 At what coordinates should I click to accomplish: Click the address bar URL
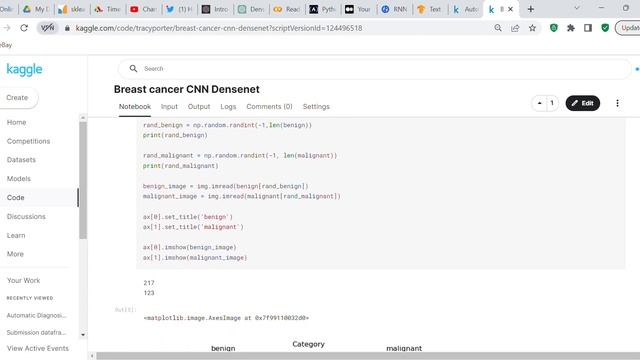[x=219, y=28]
